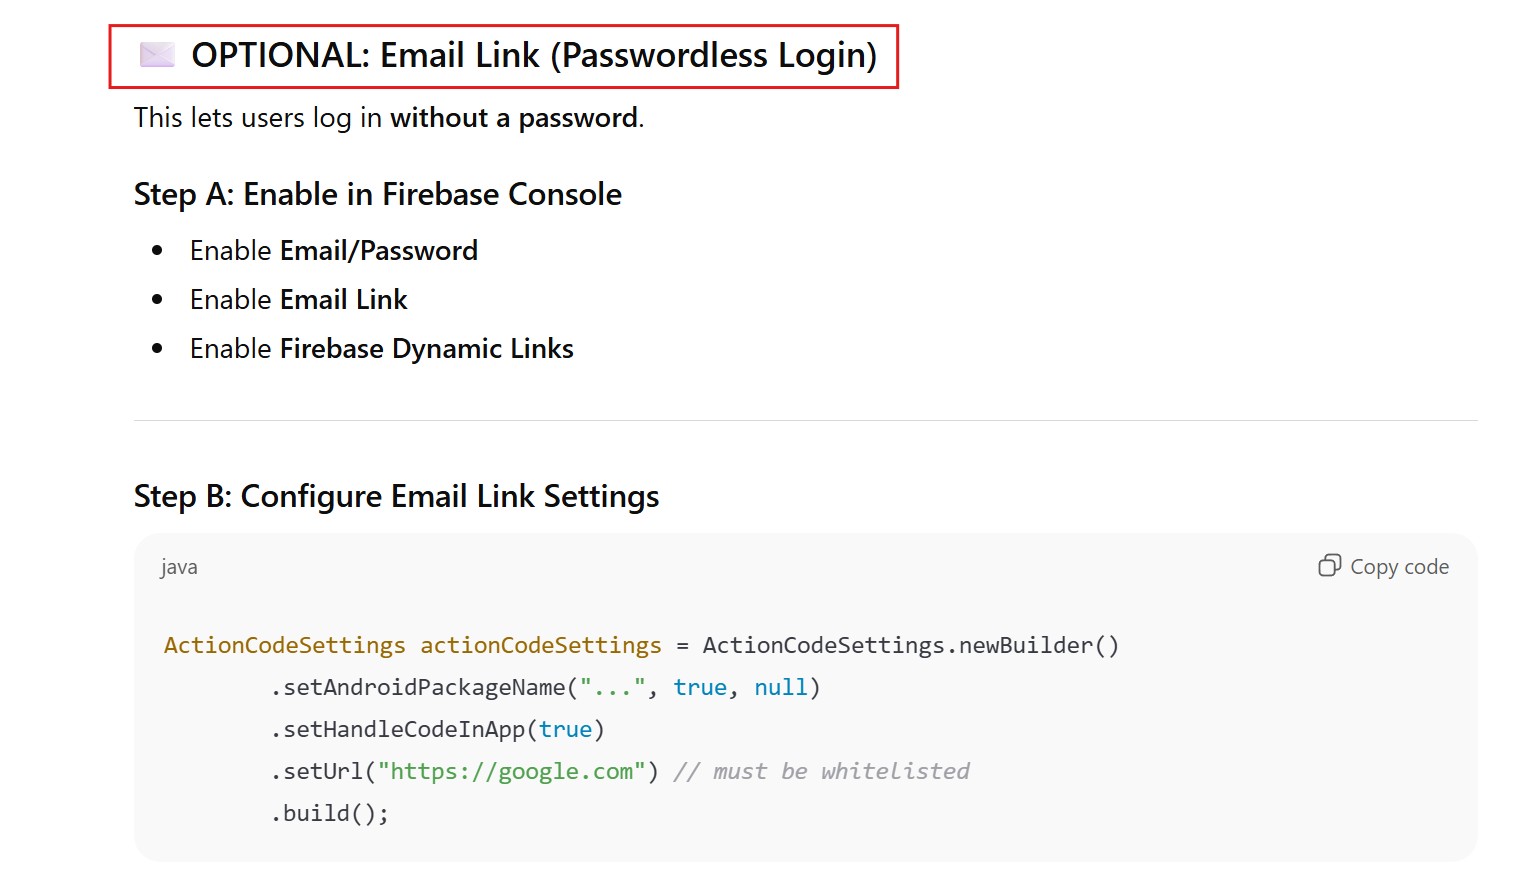Viewport: 1518px width, 894px height.
Task: Click the null keyword in the code
Action: (780, 687)
